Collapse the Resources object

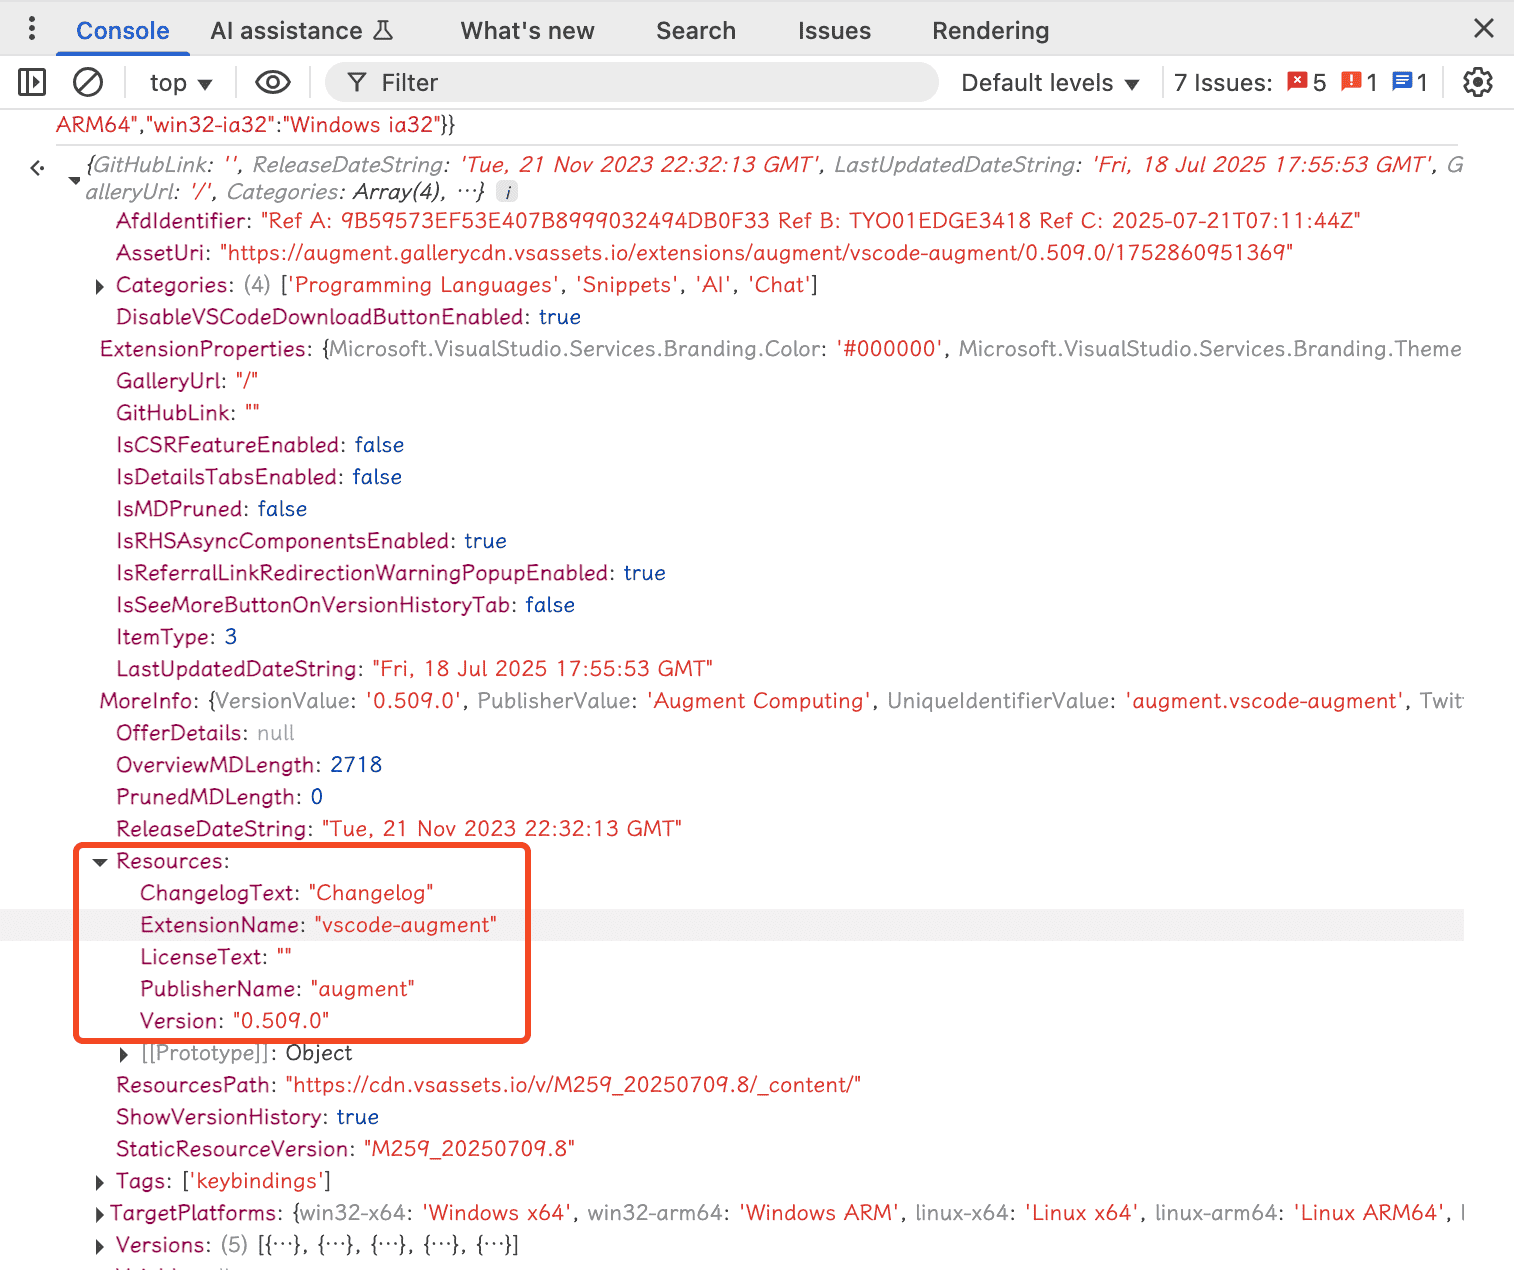coord(100,862)
